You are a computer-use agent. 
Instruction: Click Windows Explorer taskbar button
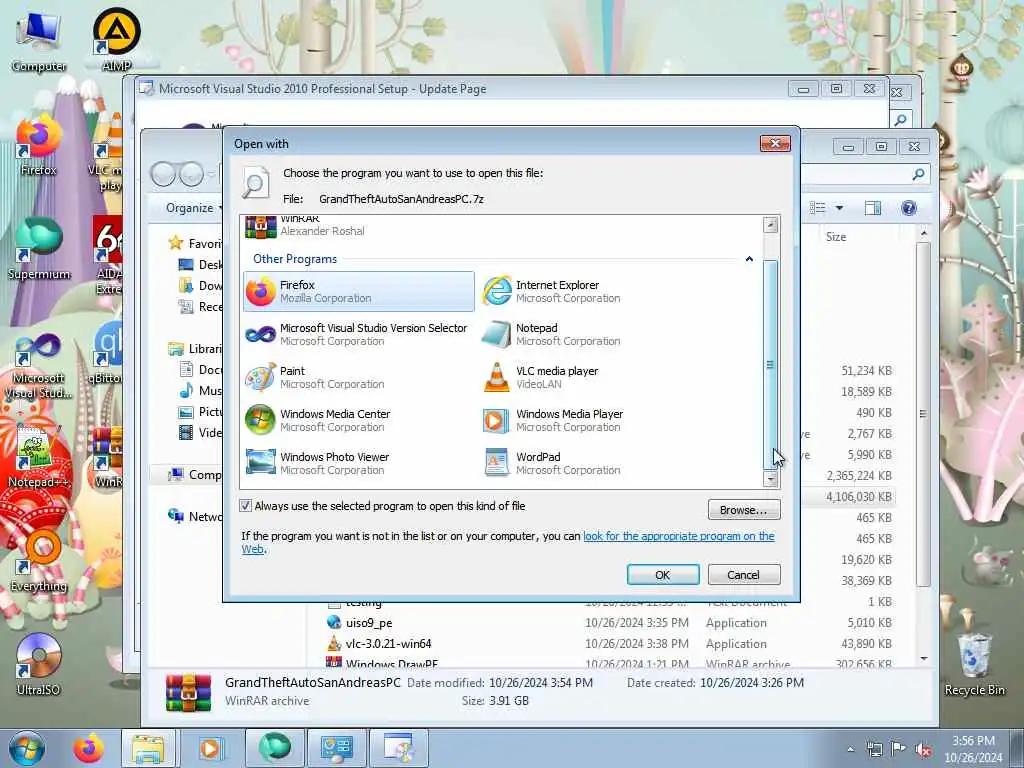(x=148, y=748)
